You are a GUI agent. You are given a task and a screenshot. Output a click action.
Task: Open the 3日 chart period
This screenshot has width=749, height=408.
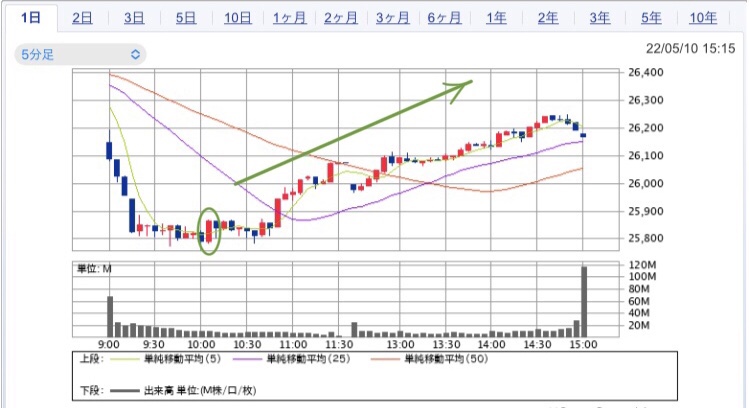(134, 18)
